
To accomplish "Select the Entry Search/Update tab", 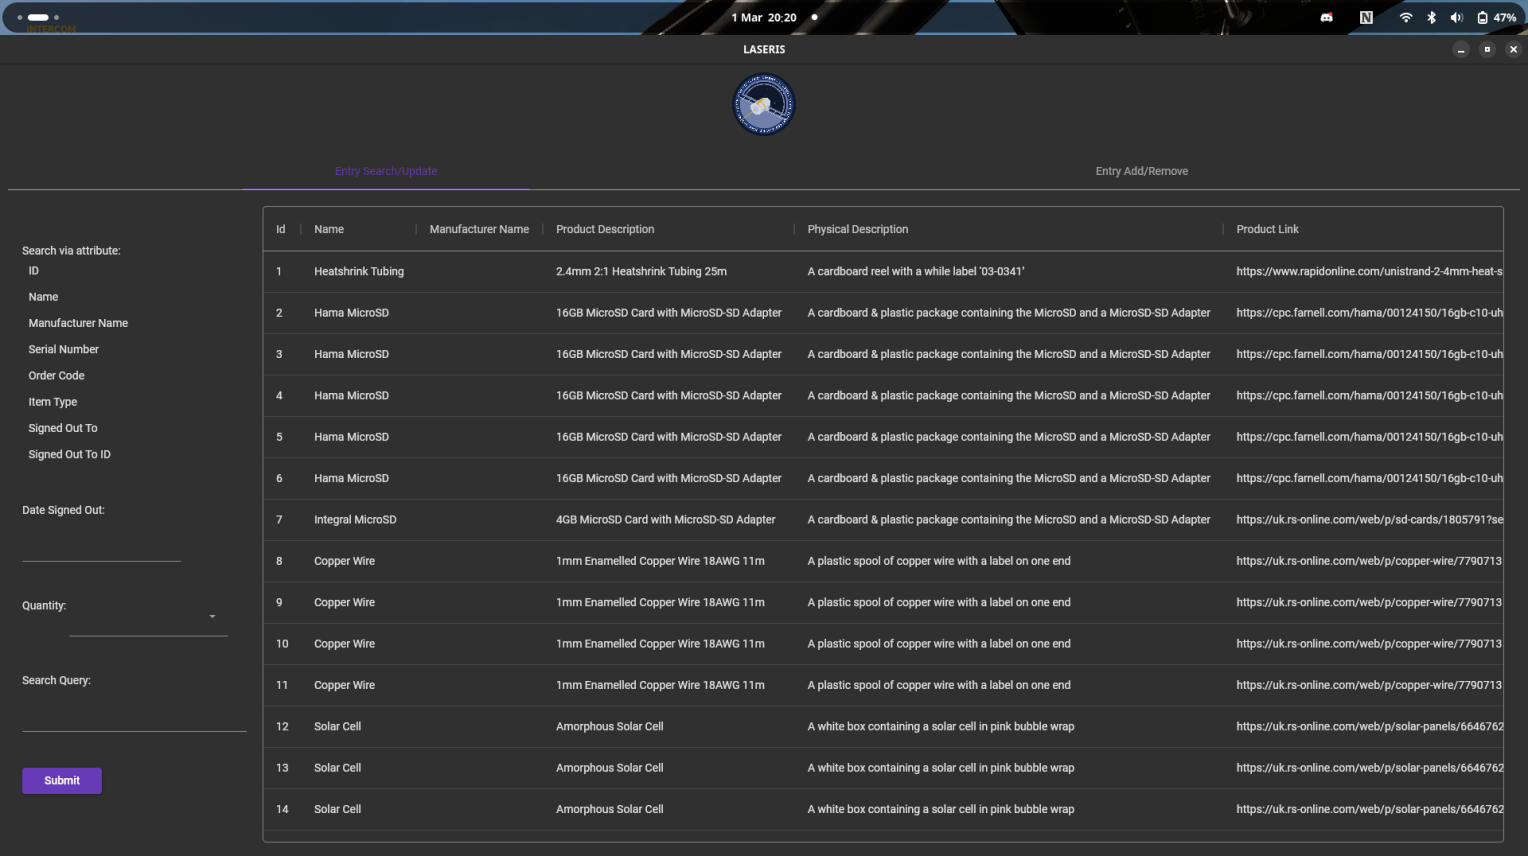I will point(386,172).
